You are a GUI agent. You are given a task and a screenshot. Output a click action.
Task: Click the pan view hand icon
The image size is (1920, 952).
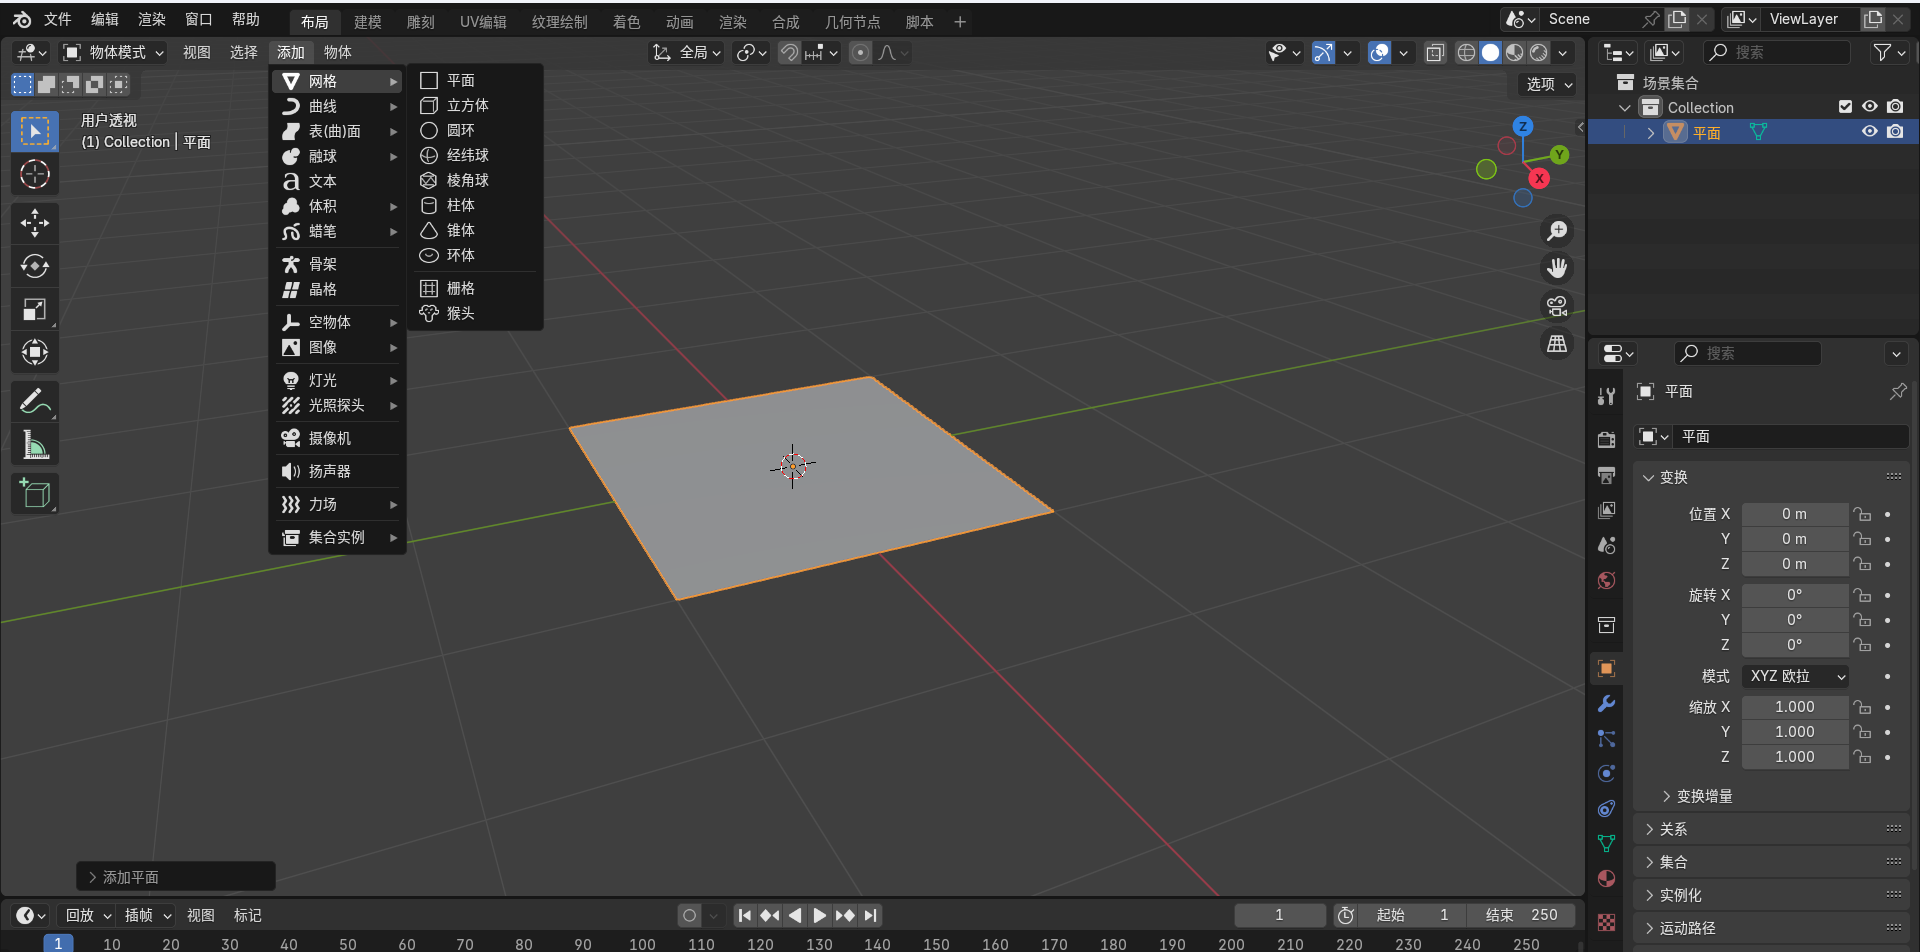tap(1557, 268)
